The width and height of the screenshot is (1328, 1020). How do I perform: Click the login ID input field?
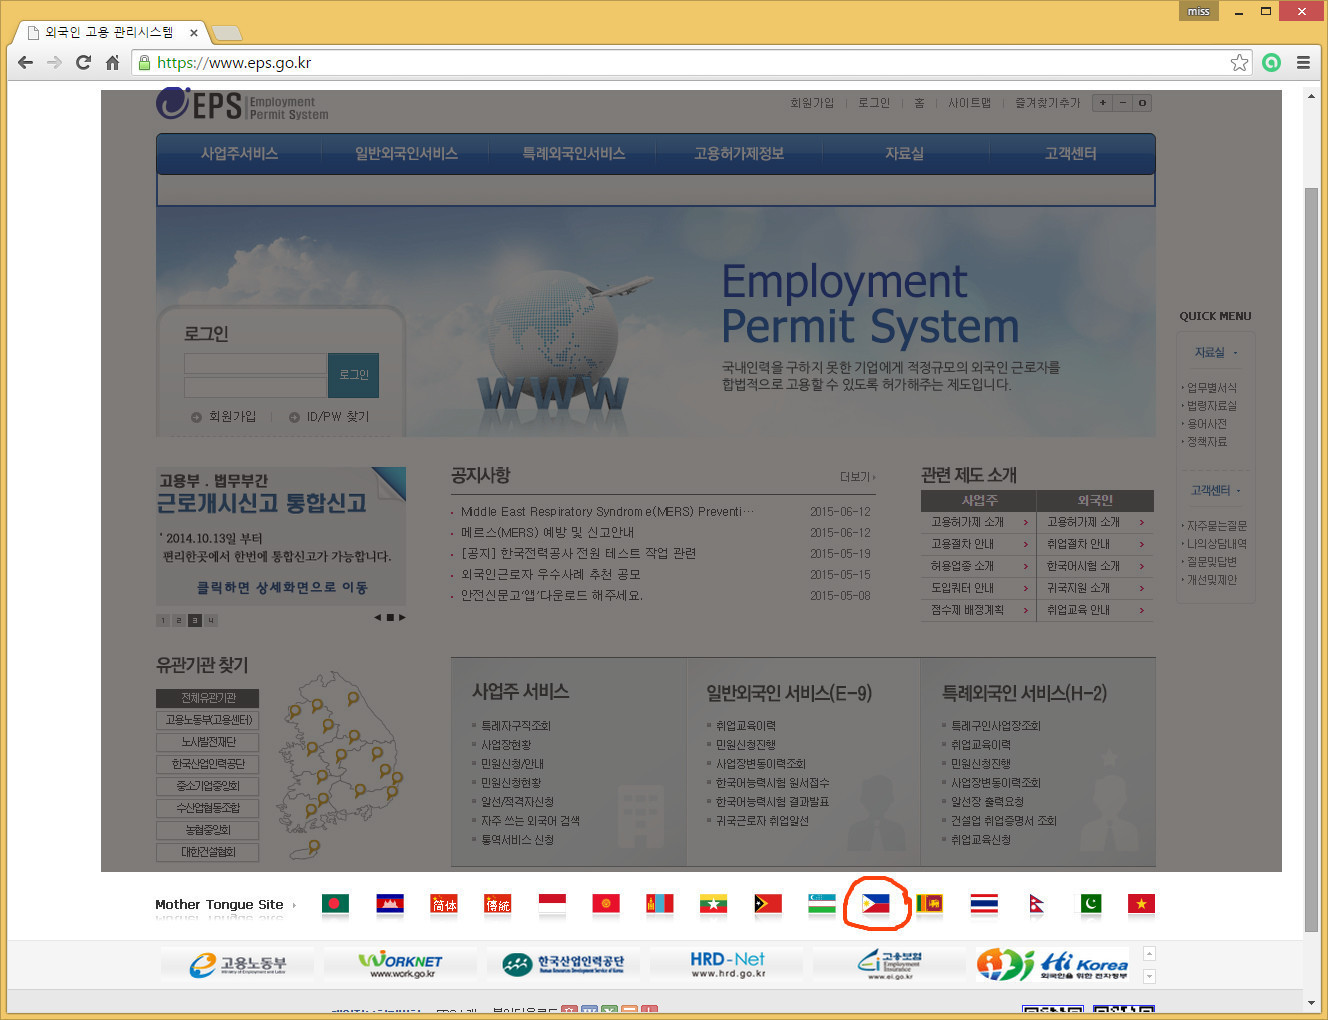[x=255, y=363]
